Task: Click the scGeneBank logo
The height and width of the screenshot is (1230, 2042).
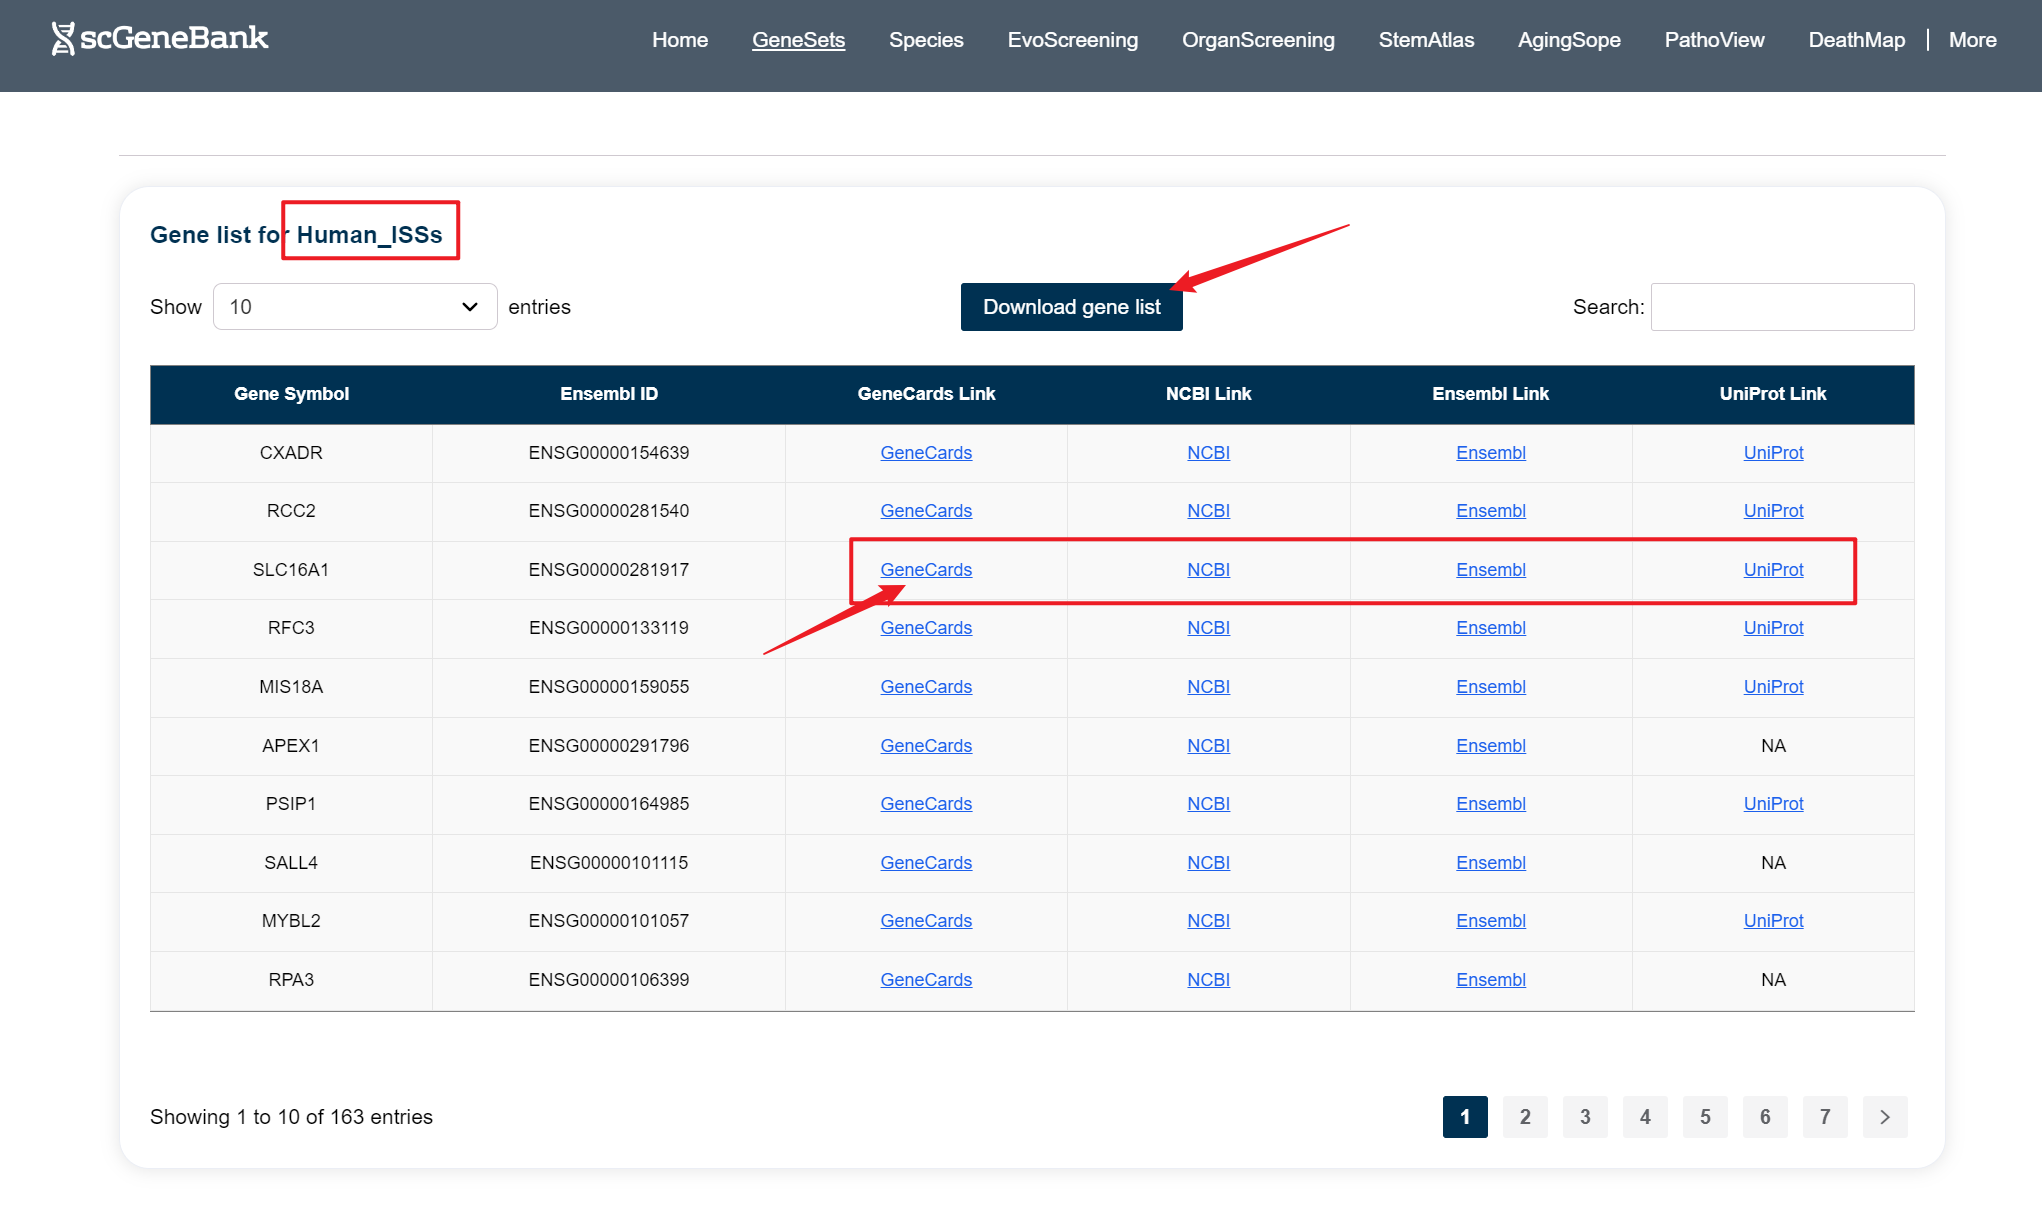Action: coord(160,39)
